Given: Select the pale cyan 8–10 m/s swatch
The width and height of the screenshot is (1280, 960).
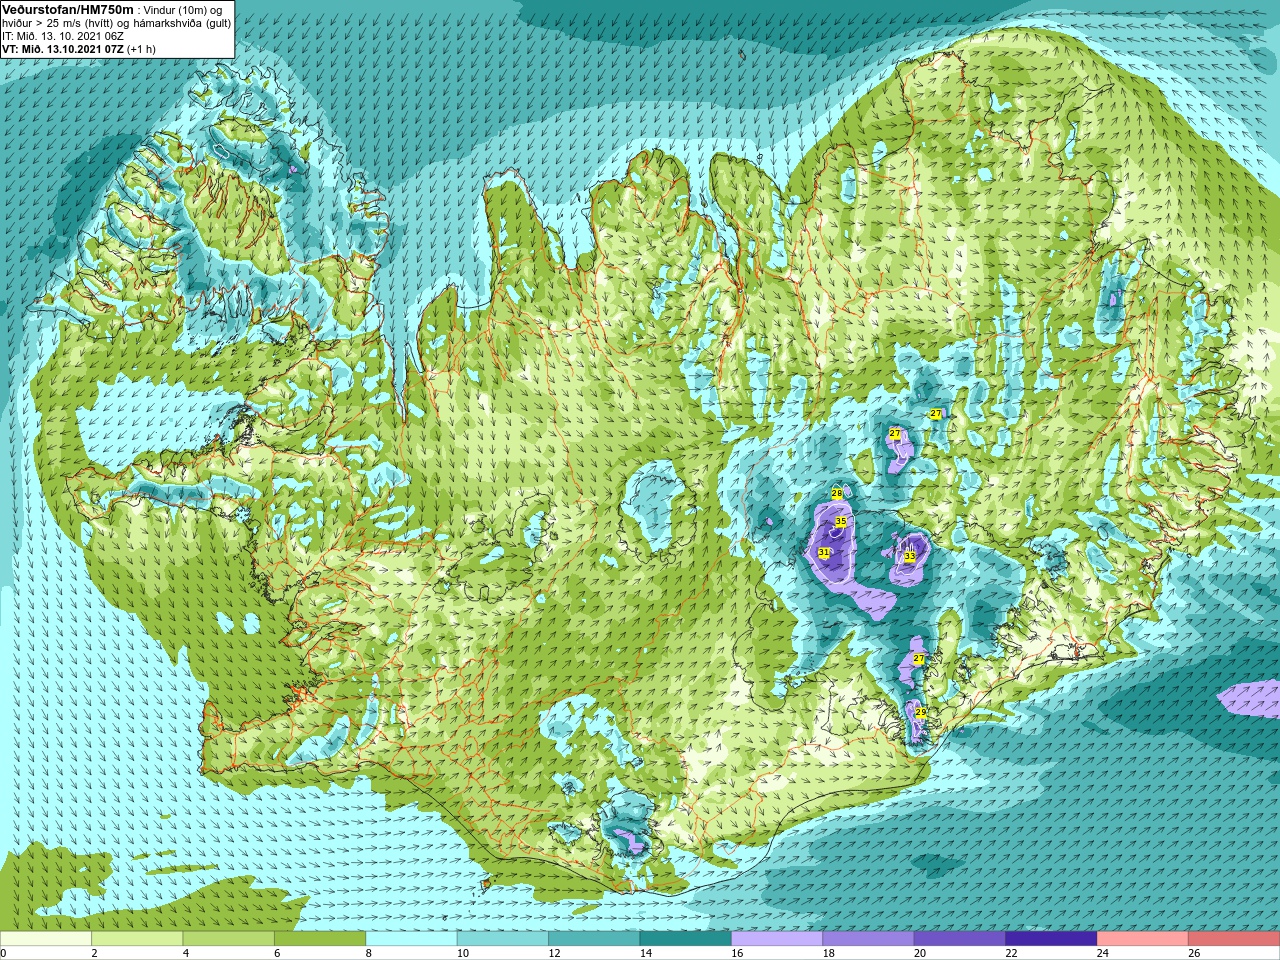Looking at the screenshot, I should point(411,939).
